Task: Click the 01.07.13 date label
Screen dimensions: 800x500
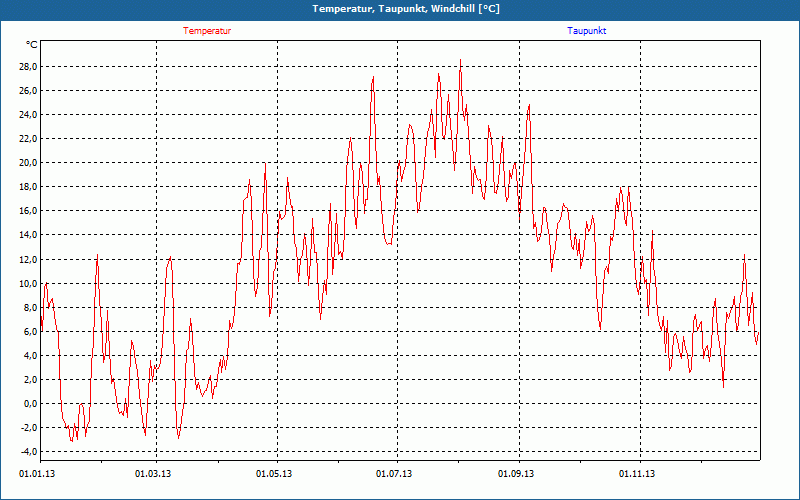Action: coord(394,474)
